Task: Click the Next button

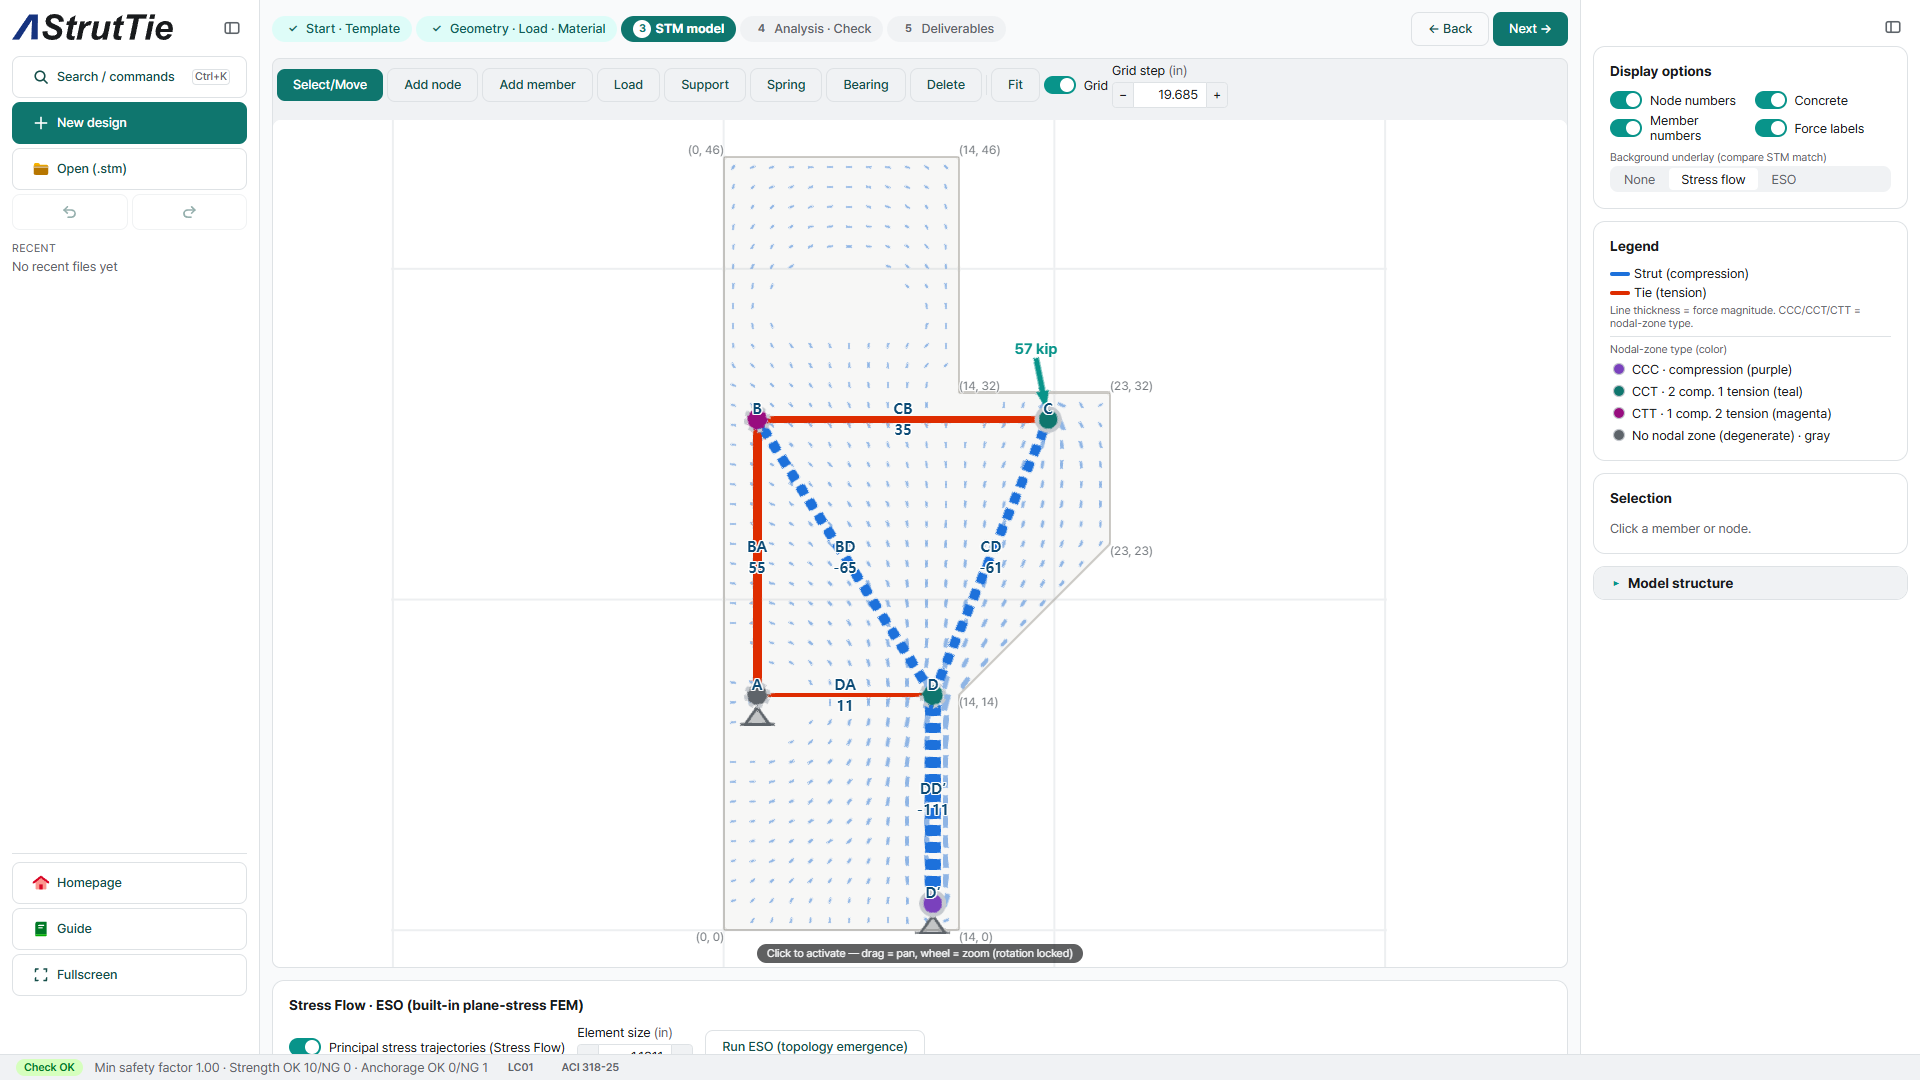Action: 1530,29
